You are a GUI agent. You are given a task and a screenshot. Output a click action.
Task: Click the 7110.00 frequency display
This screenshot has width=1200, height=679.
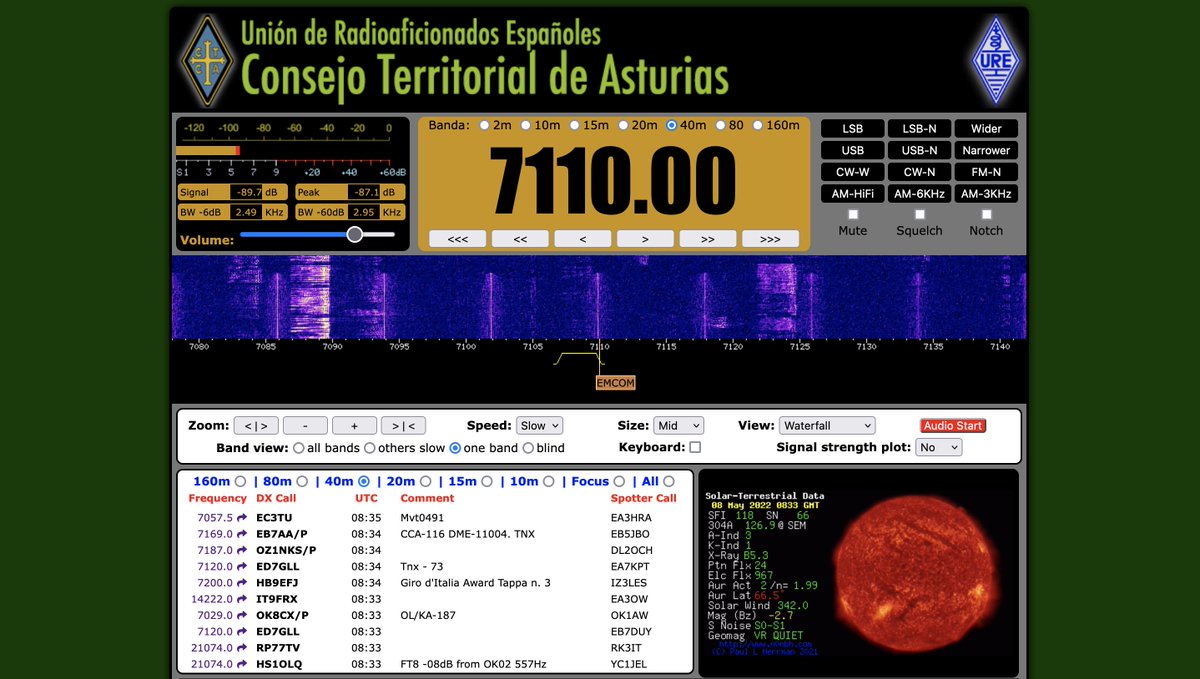tap(613, 181)
